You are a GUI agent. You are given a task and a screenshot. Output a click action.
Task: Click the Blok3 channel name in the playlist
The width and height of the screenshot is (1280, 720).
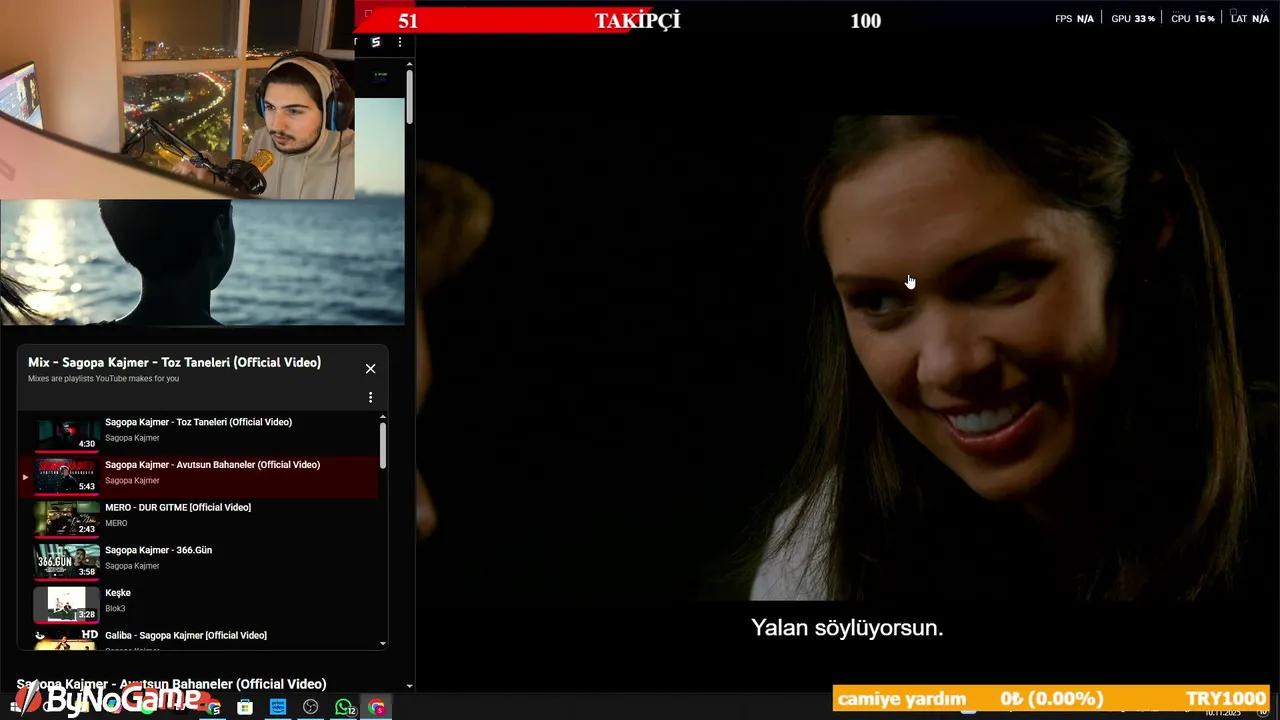point(116,608)
